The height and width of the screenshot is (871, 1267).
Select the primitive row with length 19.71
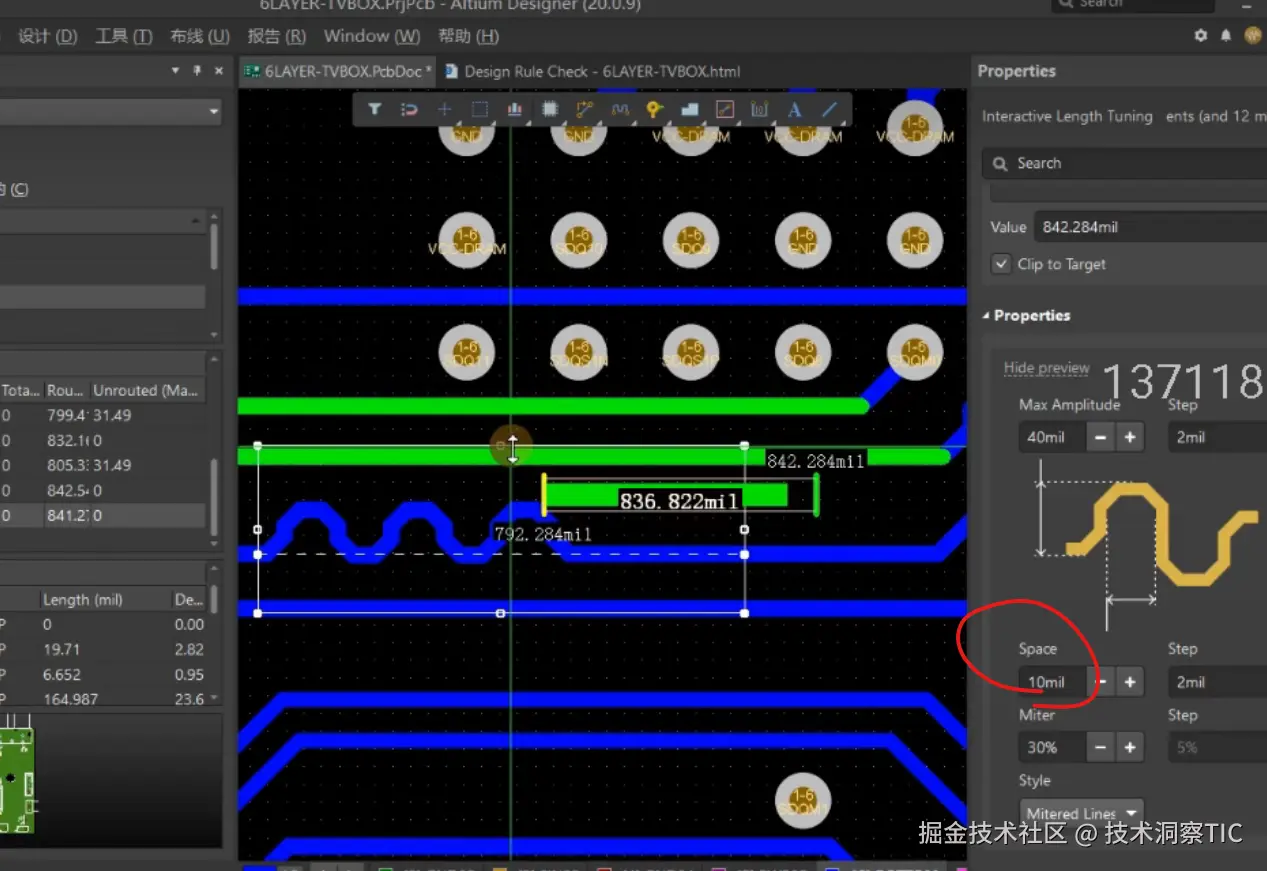pos(102,649)
